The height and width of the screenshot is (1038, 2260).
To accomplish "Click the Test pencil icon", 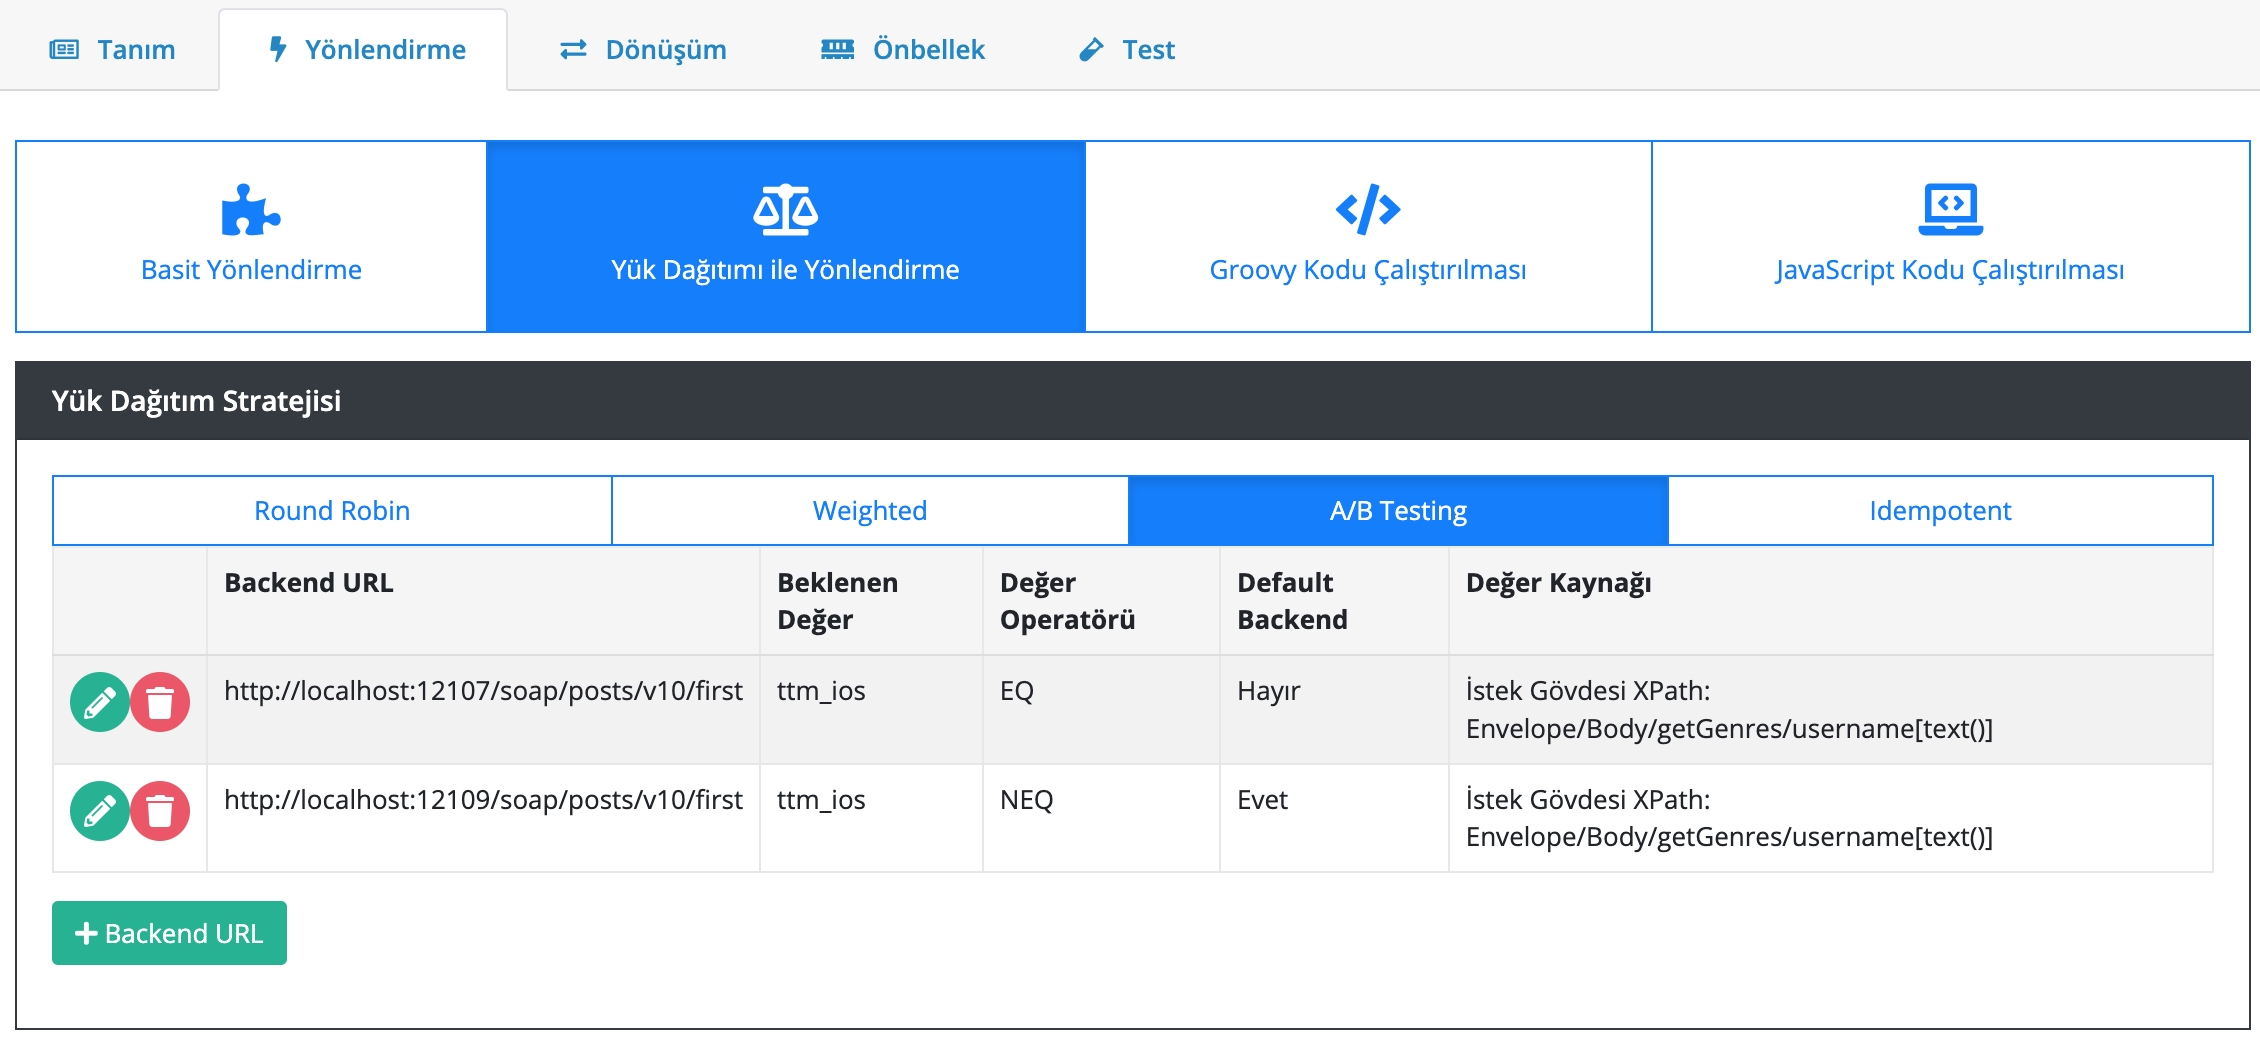I will tap(1091, 49).
